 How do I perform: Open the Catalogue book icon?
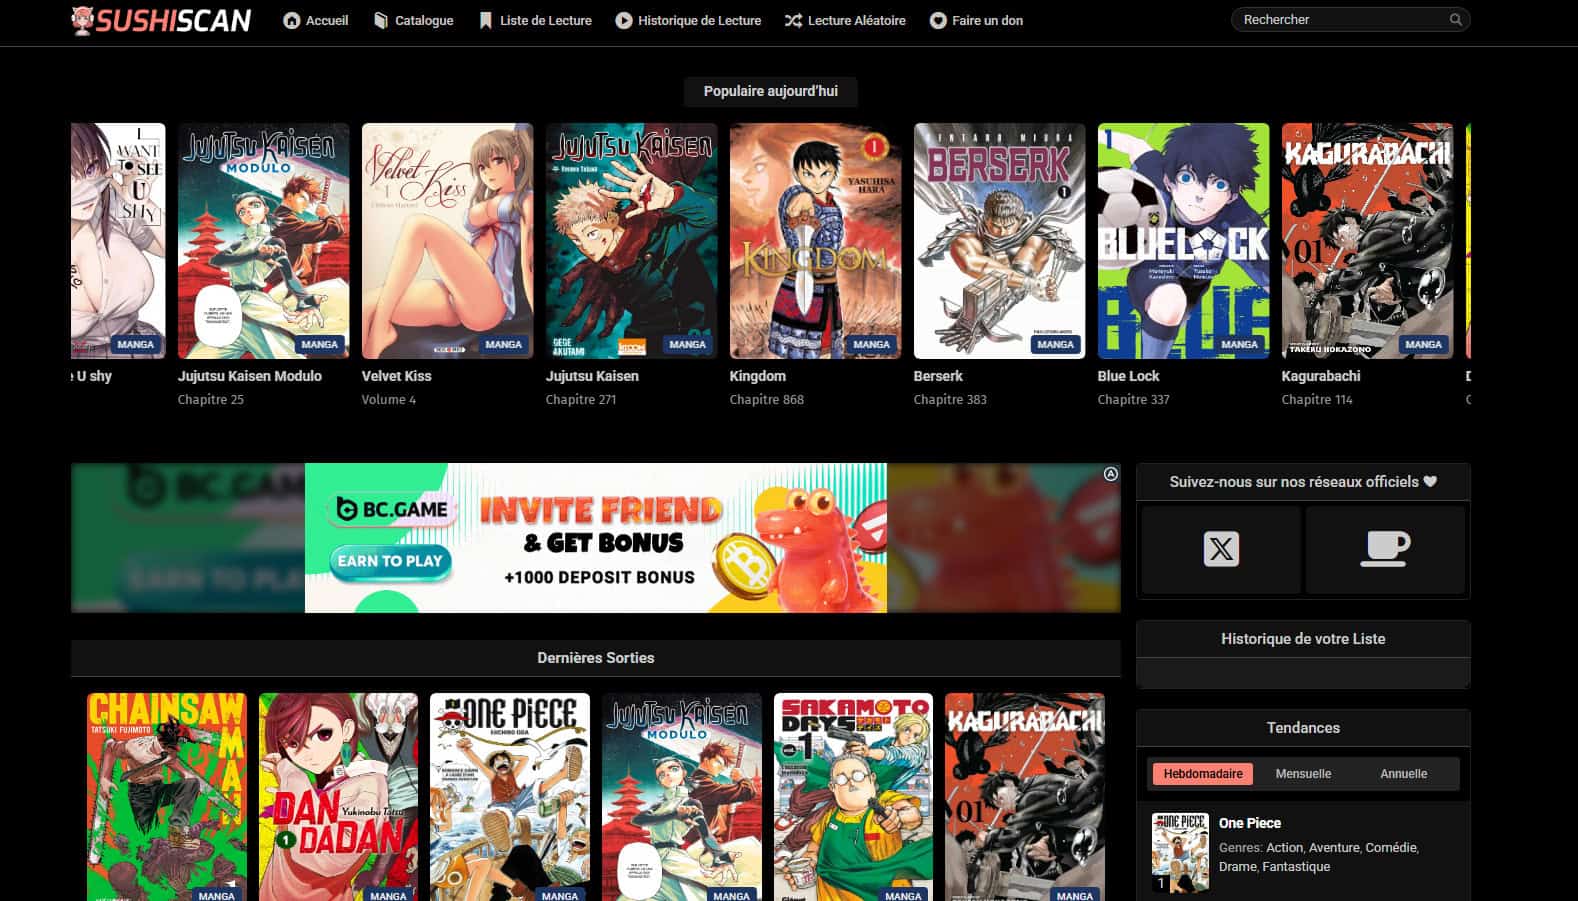point(381,21)
